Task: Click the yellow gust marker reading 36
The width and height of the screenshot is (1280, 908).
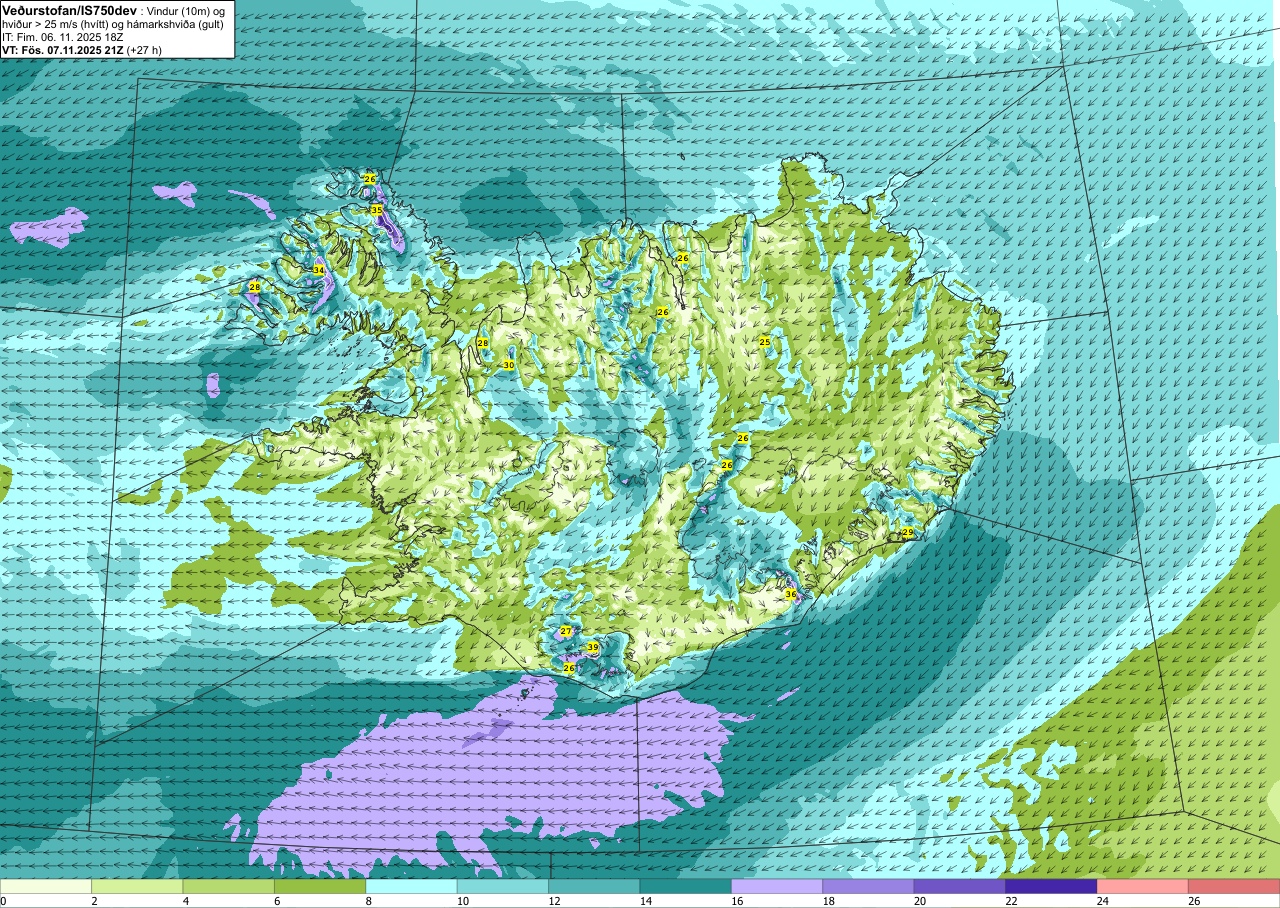Action: (790, 594)
